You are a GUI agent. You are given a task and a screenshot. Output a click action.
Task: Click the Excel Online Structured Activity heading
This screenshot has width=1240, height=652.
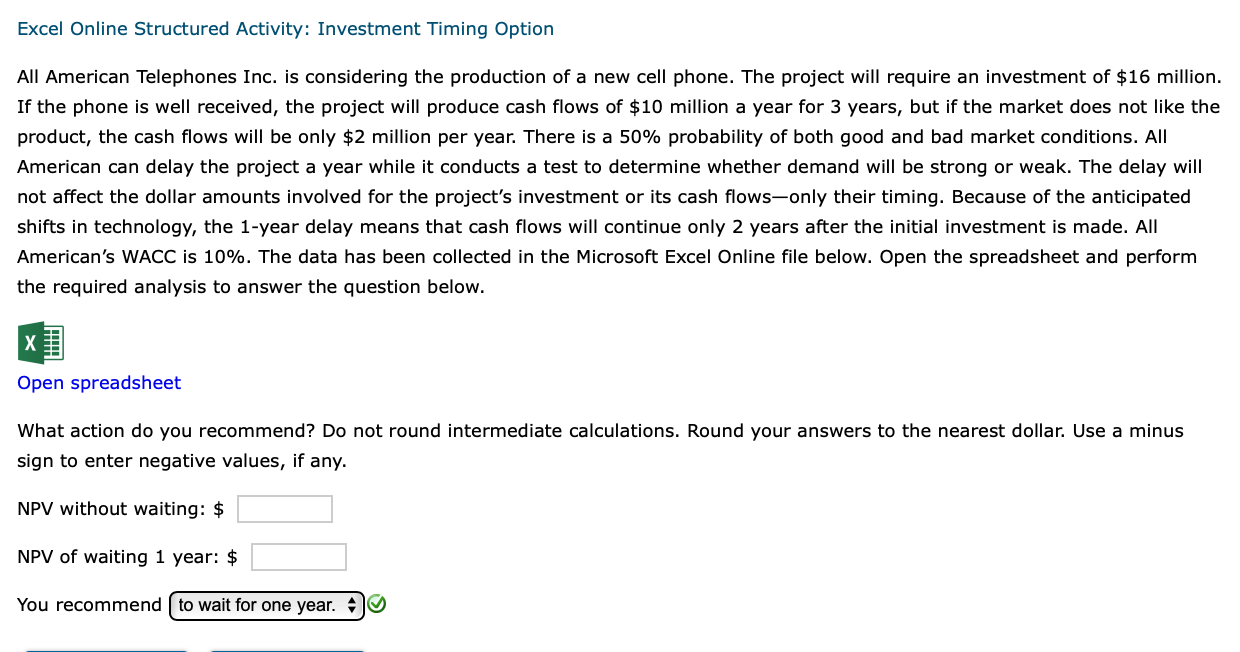click(x=285, y=28)
